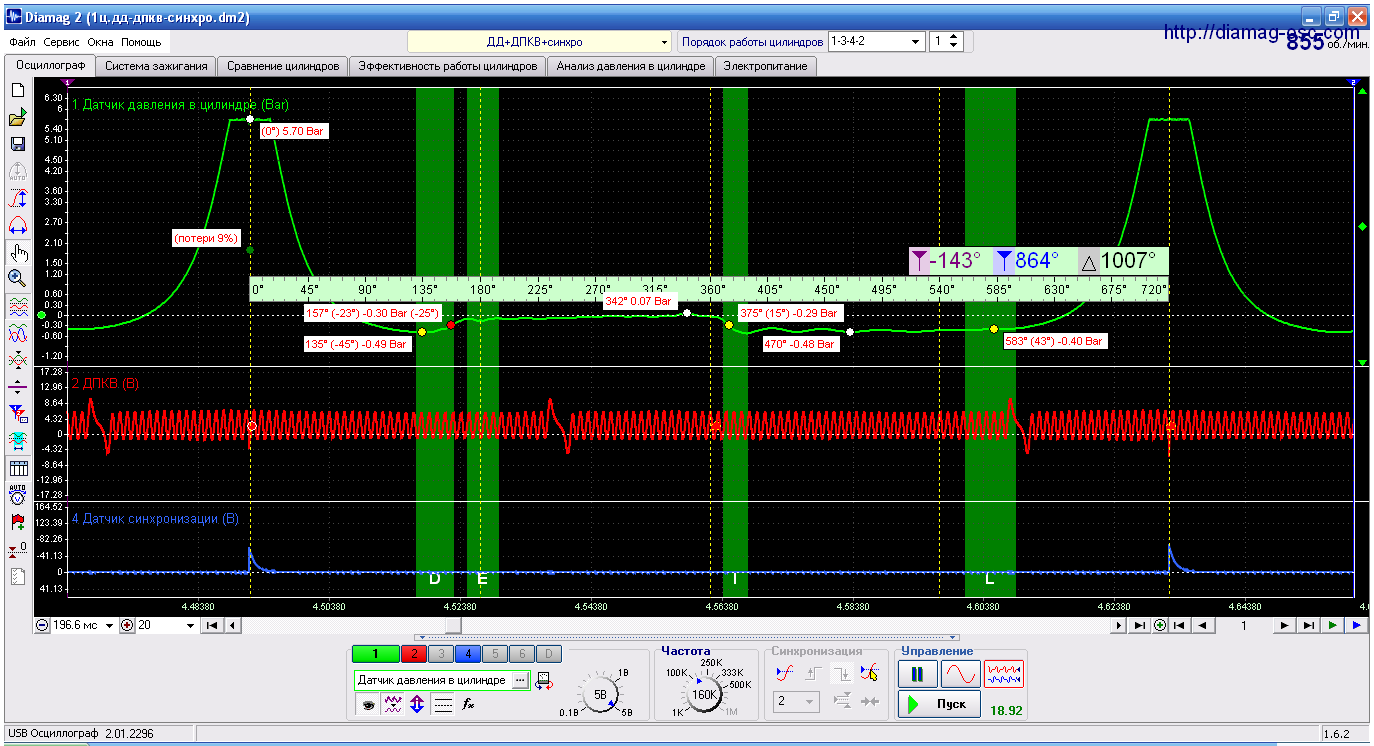Screen dimensions: 1374x746
Task: Click the purple cursor line icon
Action: (17, 386)
